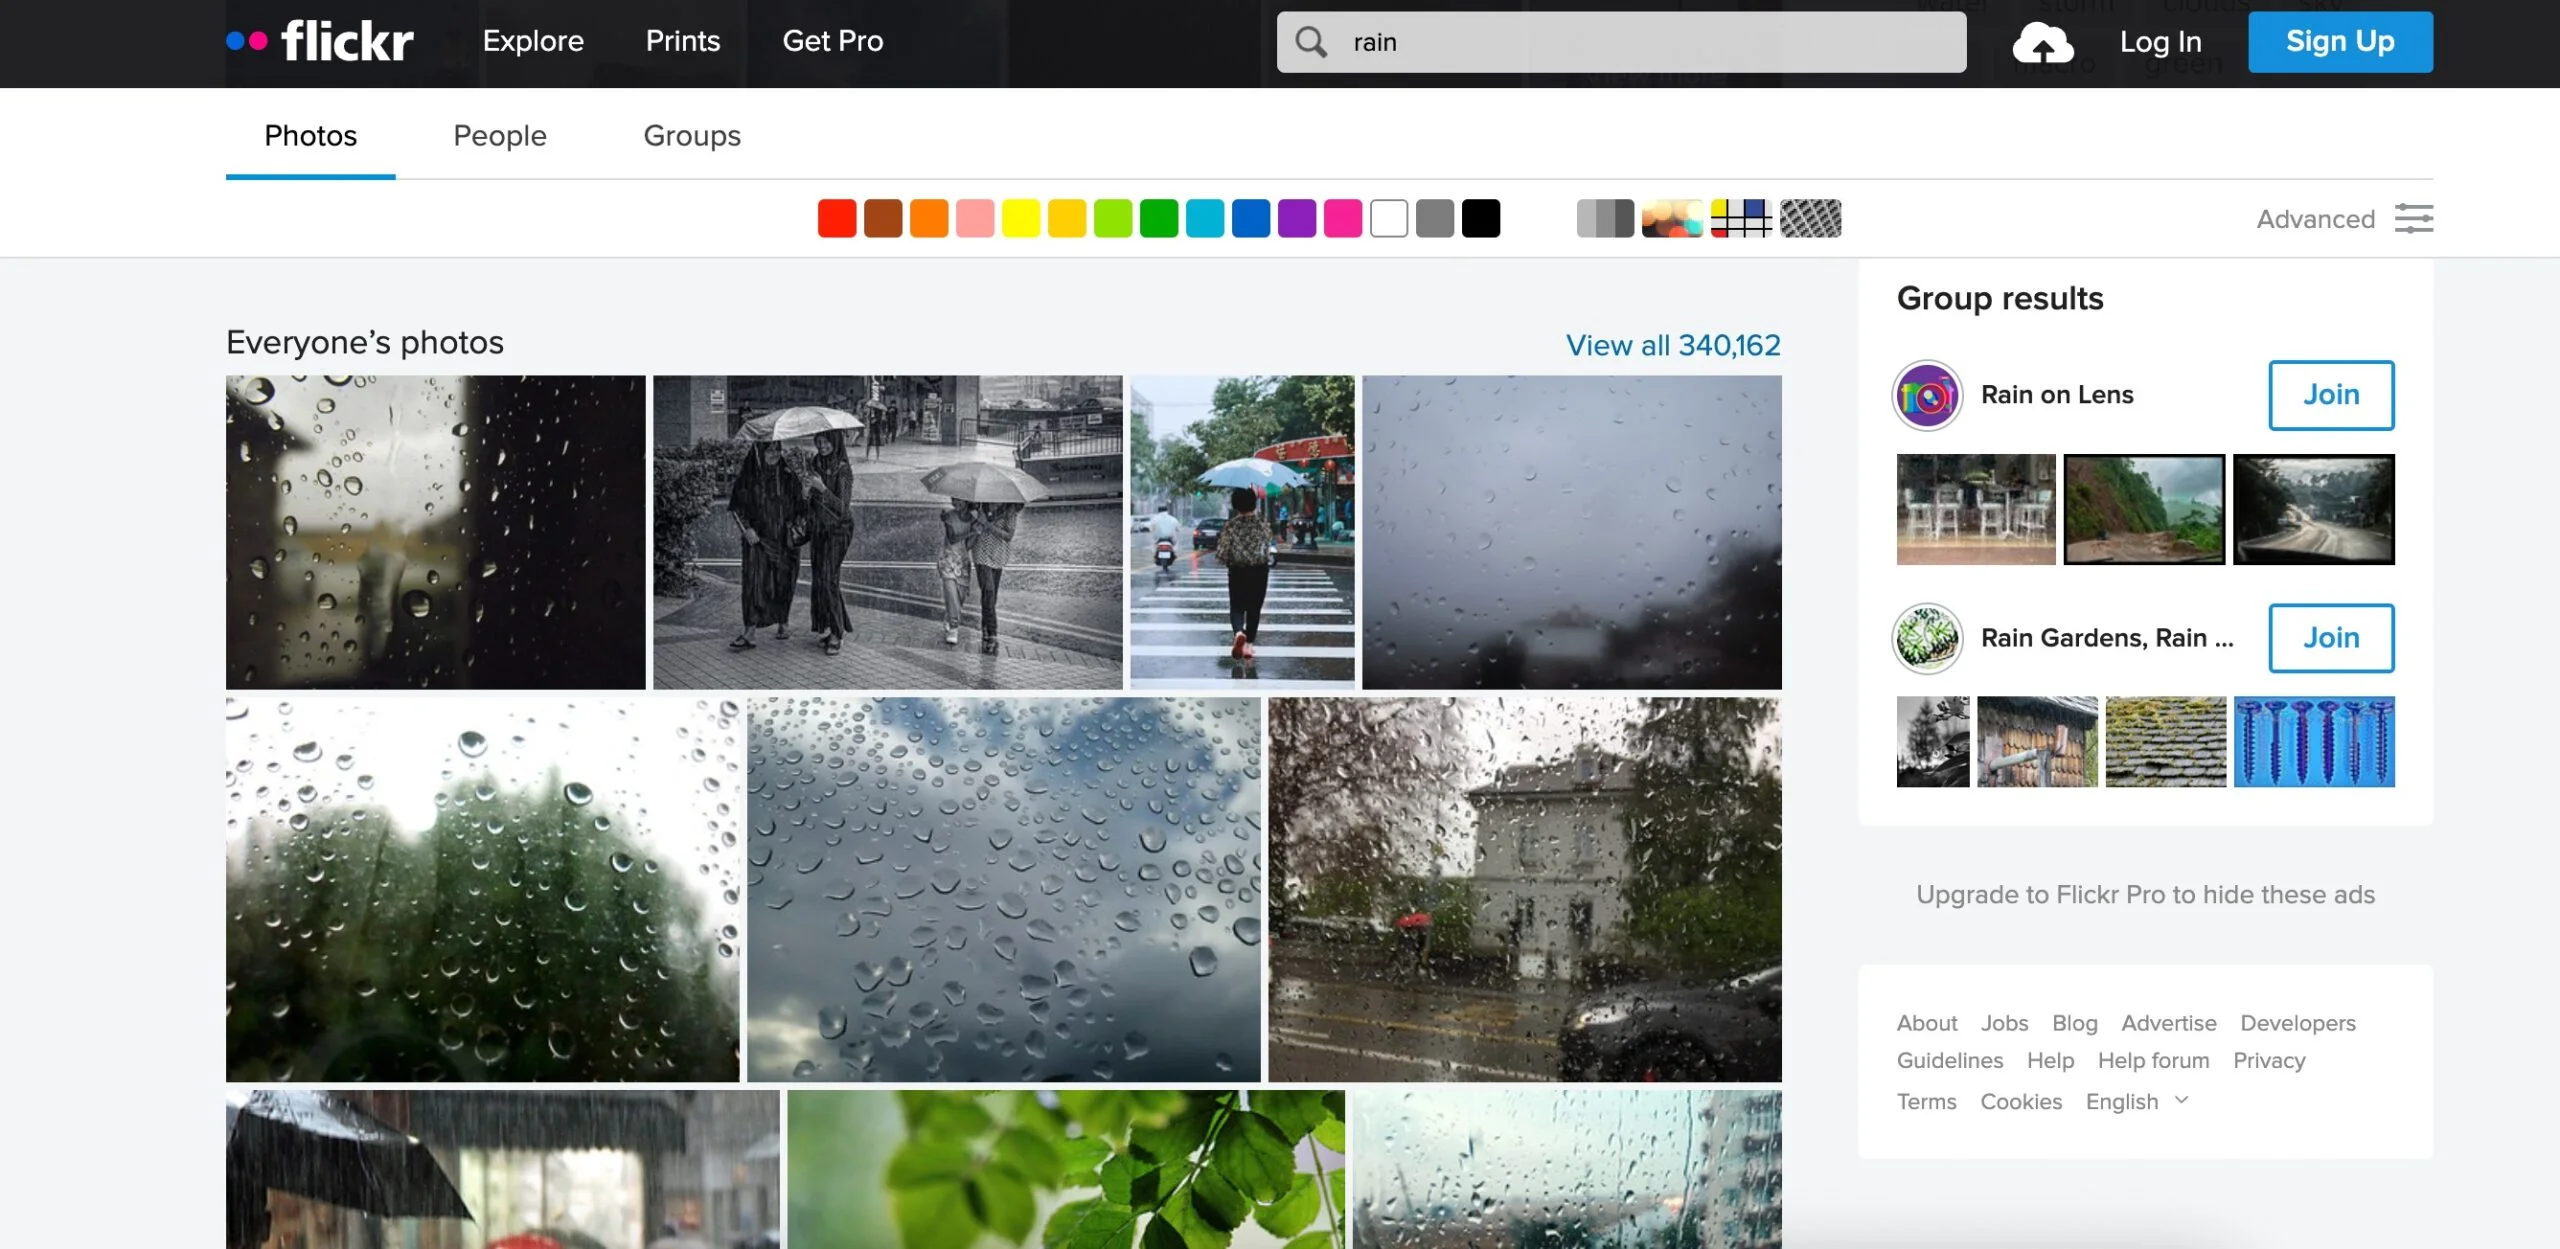The height and width of the screenshot is (1249, 2560).
Task: Toggle the blue color filter
Action: [x=1249, y=218]
